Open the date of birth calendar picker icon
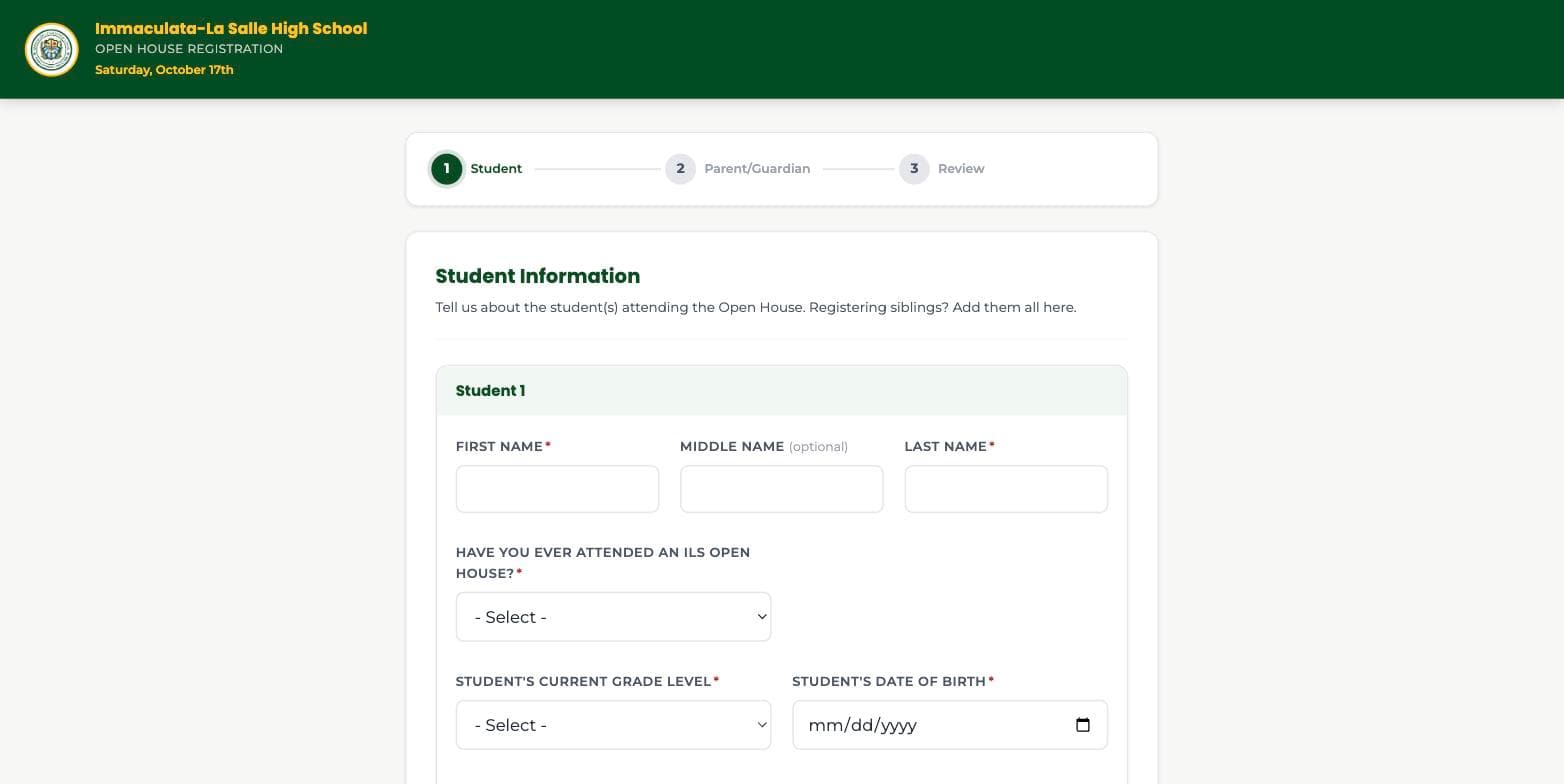1564x784 pixels. (1083, 725)
